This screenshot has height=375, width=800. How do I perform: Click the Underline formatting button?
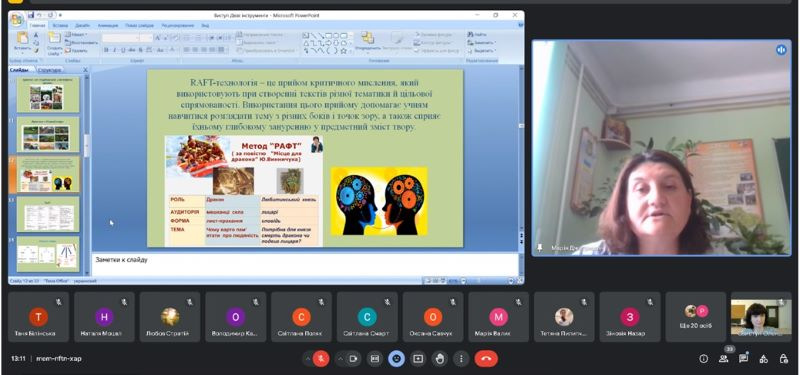click(x=123, y=50)
